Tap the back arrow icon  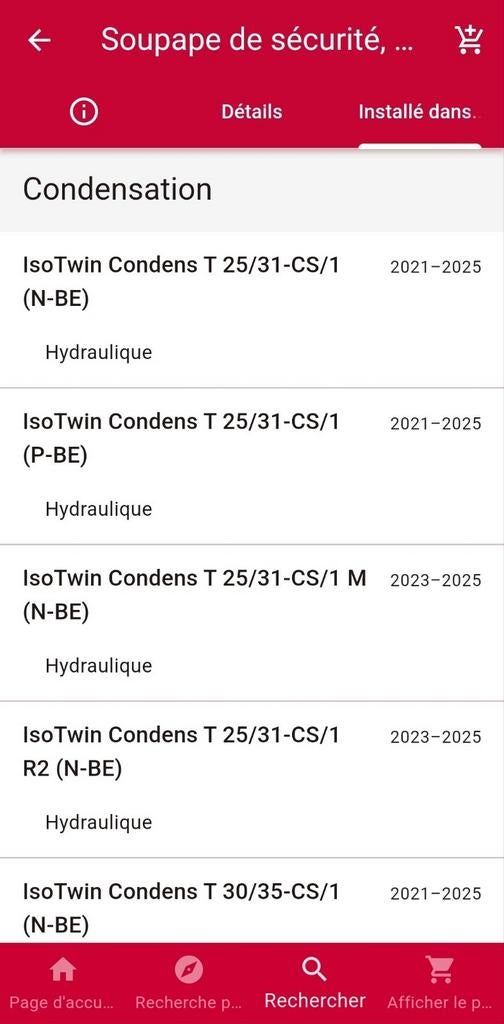click(39, 40)
